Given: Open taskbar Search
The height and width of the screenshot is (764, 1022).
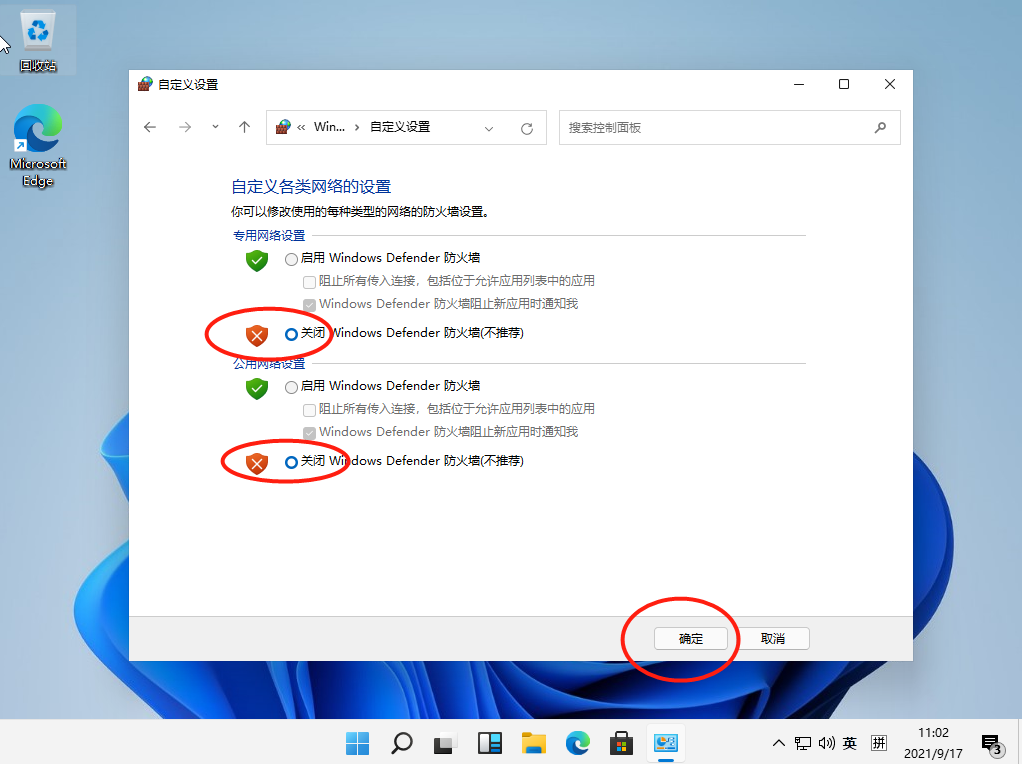Looking at the screenshot, I should coord(402,743).
